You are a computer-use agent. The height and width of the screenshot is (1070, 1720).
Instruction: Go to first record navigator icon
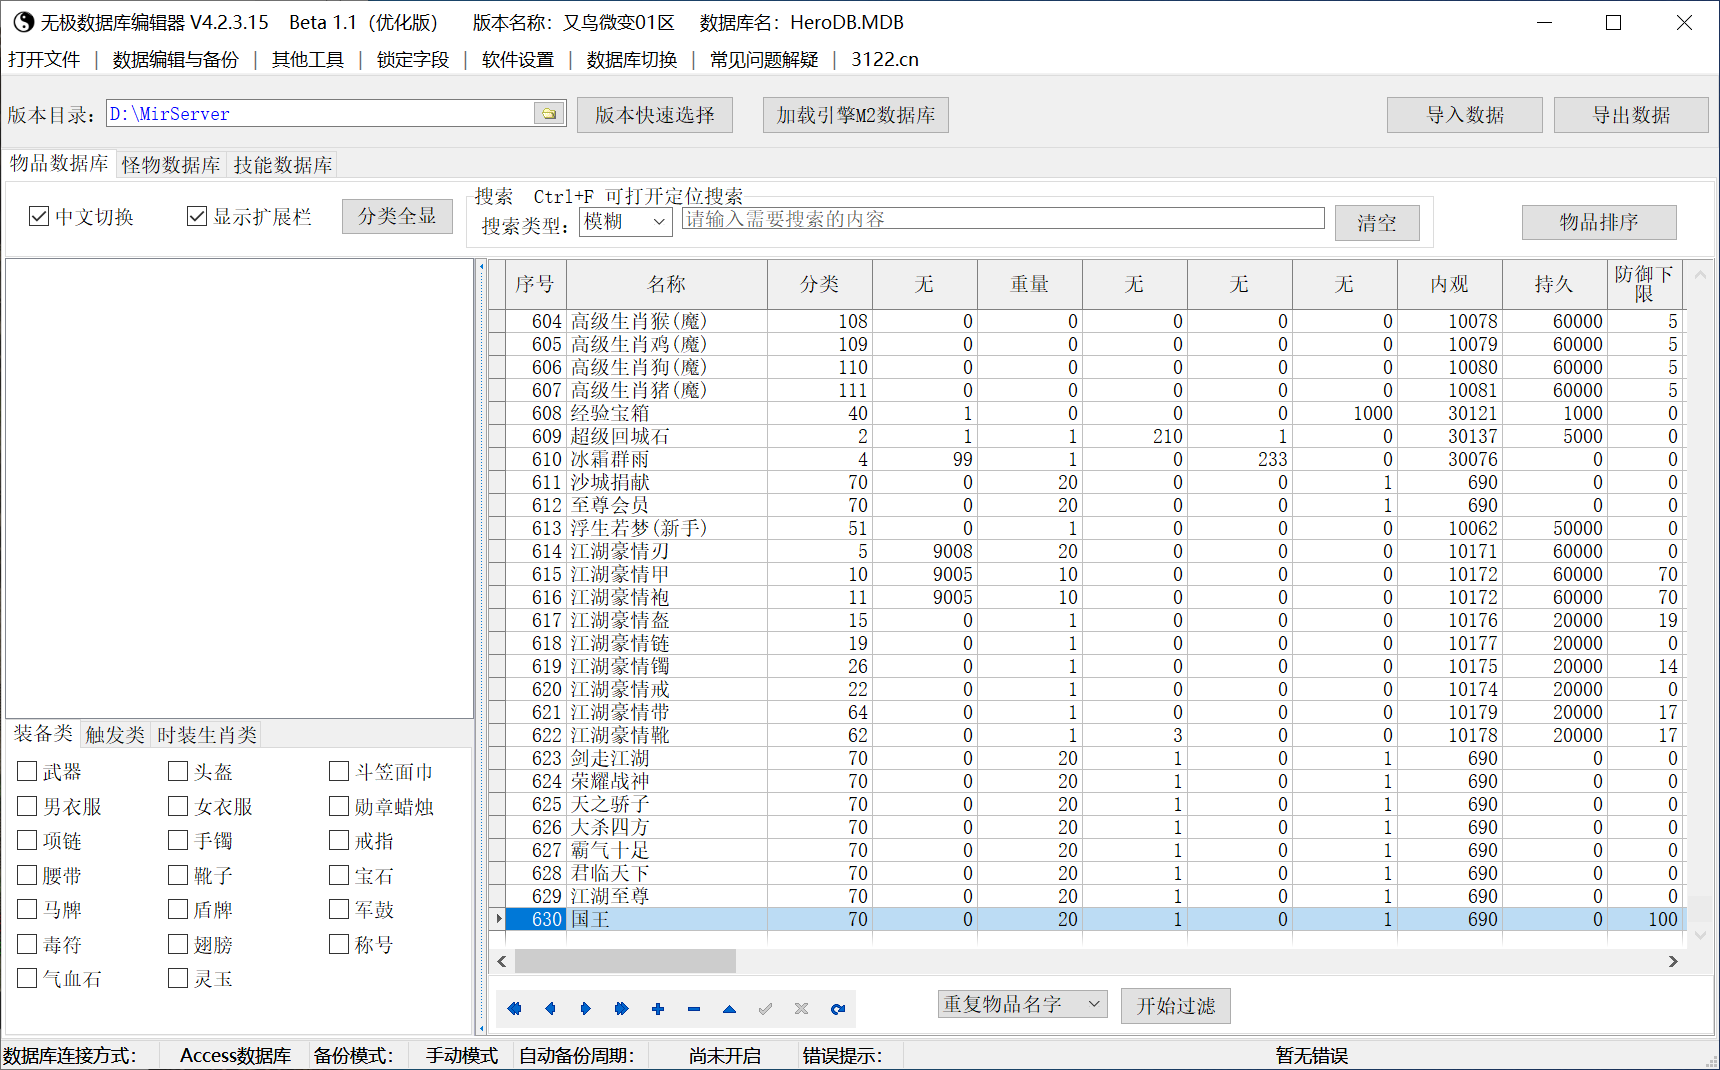514,1009
